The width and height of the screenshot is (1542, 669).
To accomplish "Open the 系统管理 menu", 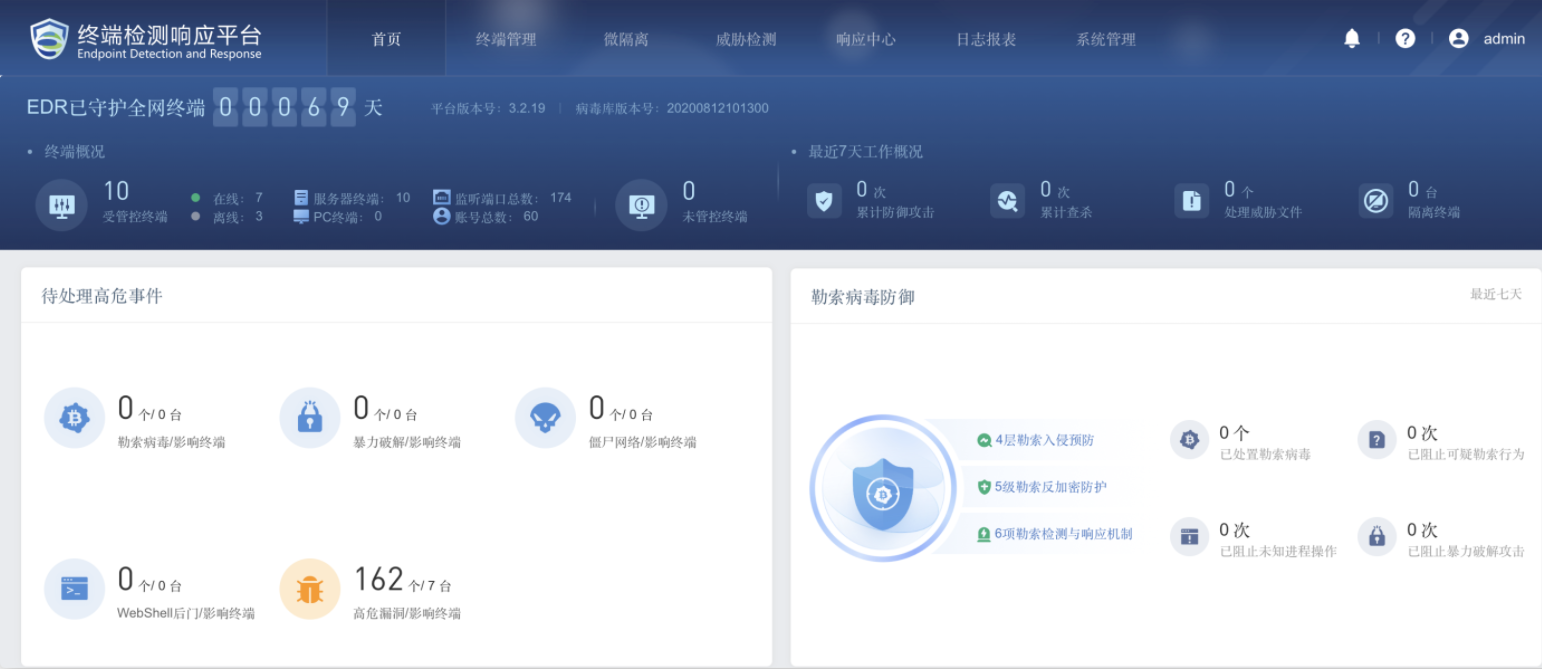I will click(1104, 39).
